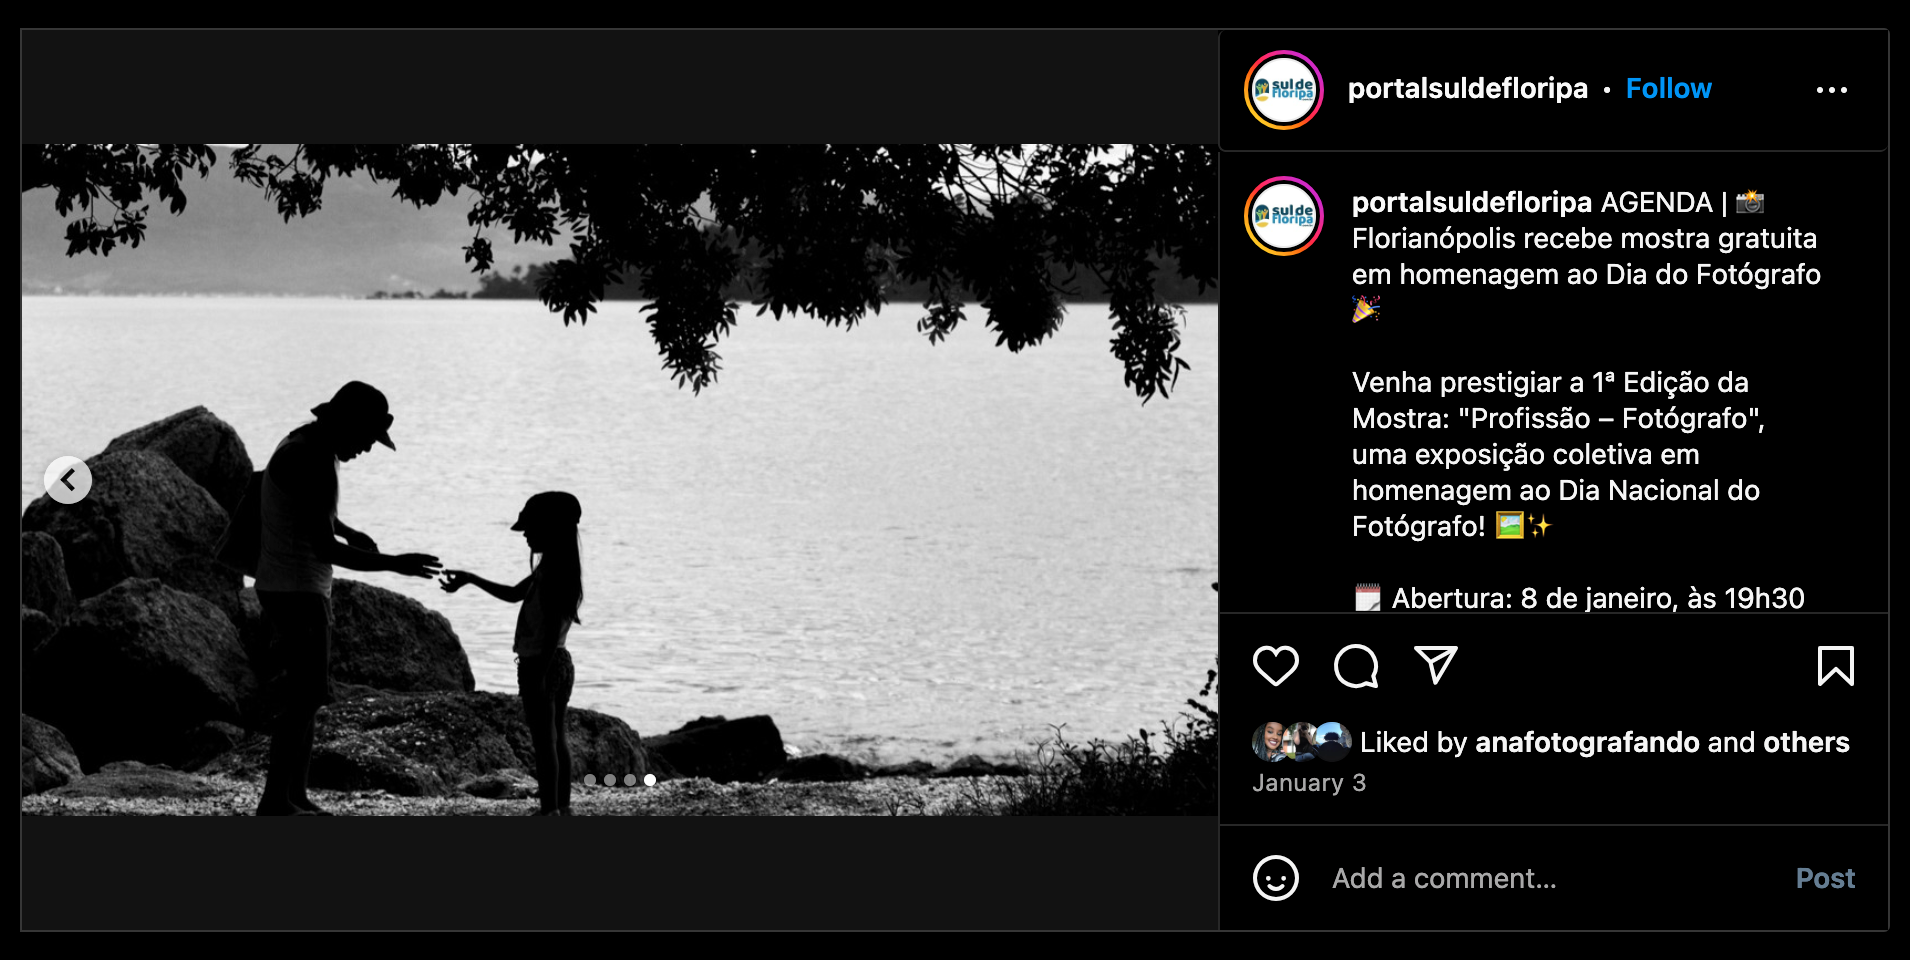Open comments via speech bubble icon
Screen dimensions: 1910x960
pyautogui.click(x=1356, y=666)
